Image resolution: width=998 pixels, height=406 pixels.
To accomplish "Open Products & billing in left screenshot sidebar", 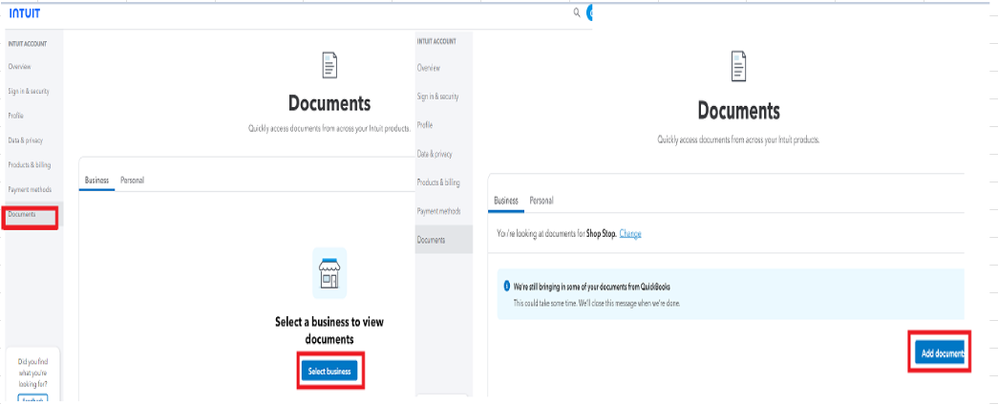I will tap(29, 165).
